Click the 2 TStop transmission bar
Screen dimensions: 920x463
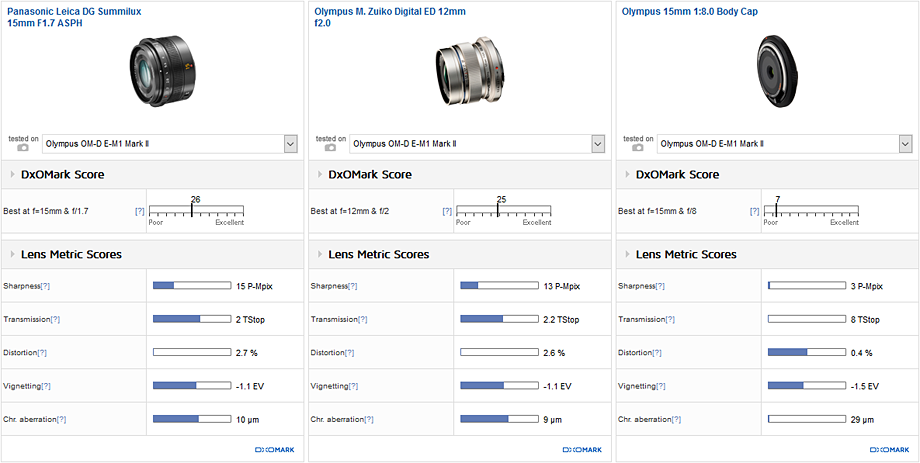coord(192,319)
